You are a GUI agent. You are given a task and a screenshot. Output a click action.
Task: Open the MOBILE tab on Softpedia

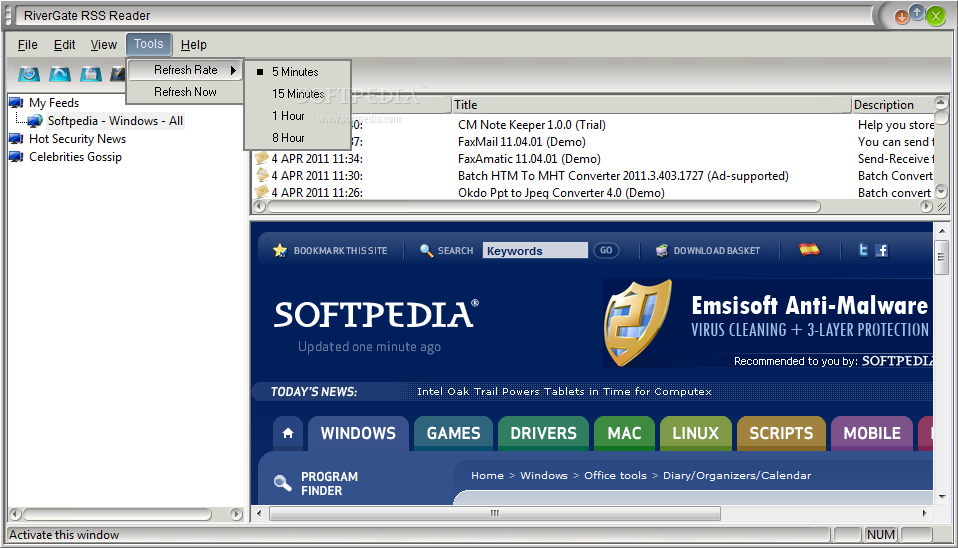coord(872,433)
